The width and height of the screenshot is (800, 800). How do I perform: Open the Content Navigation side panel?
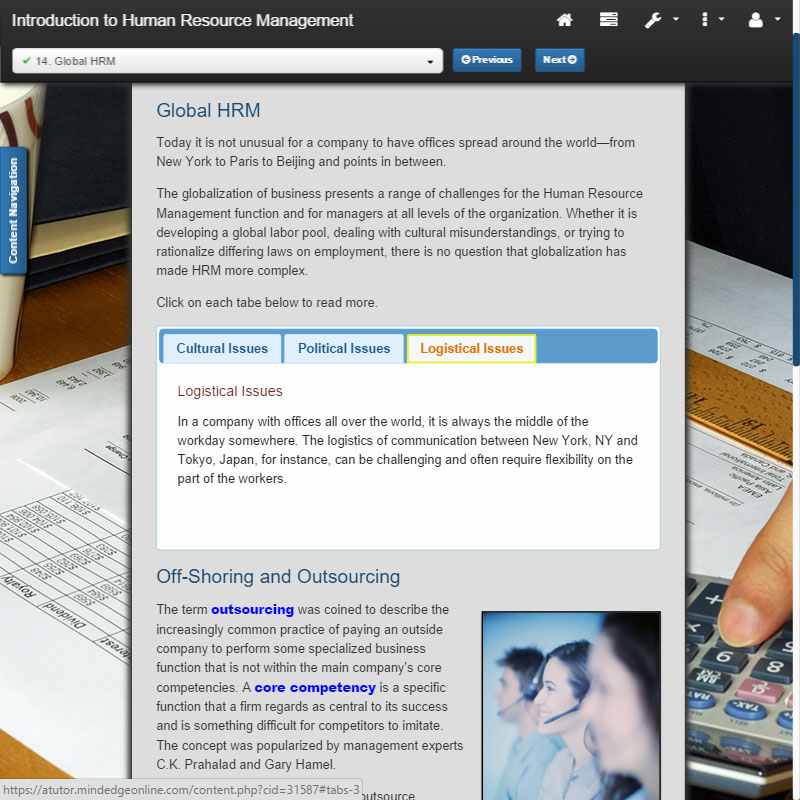[x=13, y=211]
